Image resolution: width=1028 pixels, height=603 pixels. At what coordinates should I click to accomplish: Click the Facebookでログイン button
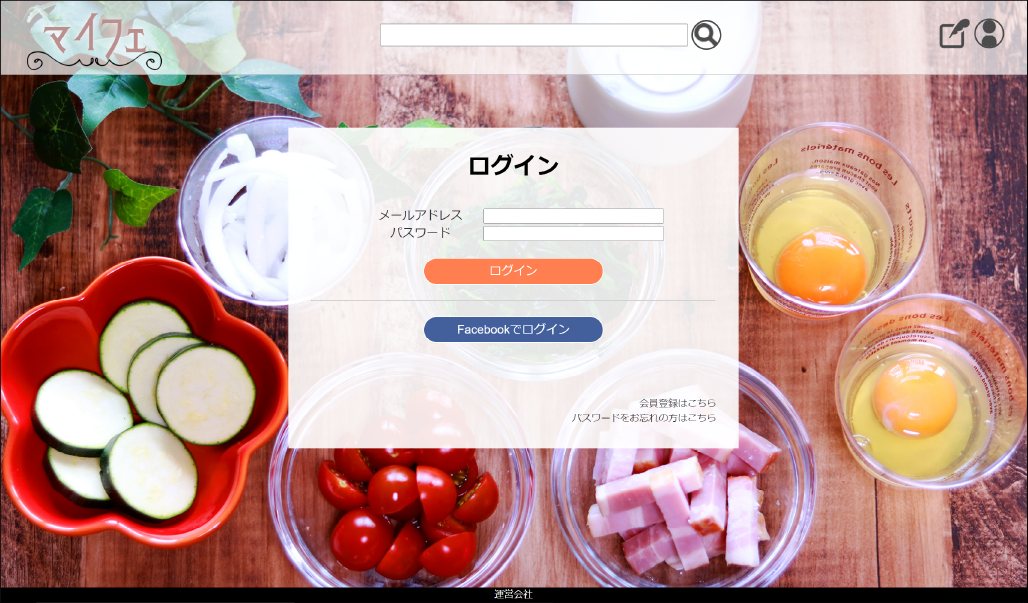(513, 330)
